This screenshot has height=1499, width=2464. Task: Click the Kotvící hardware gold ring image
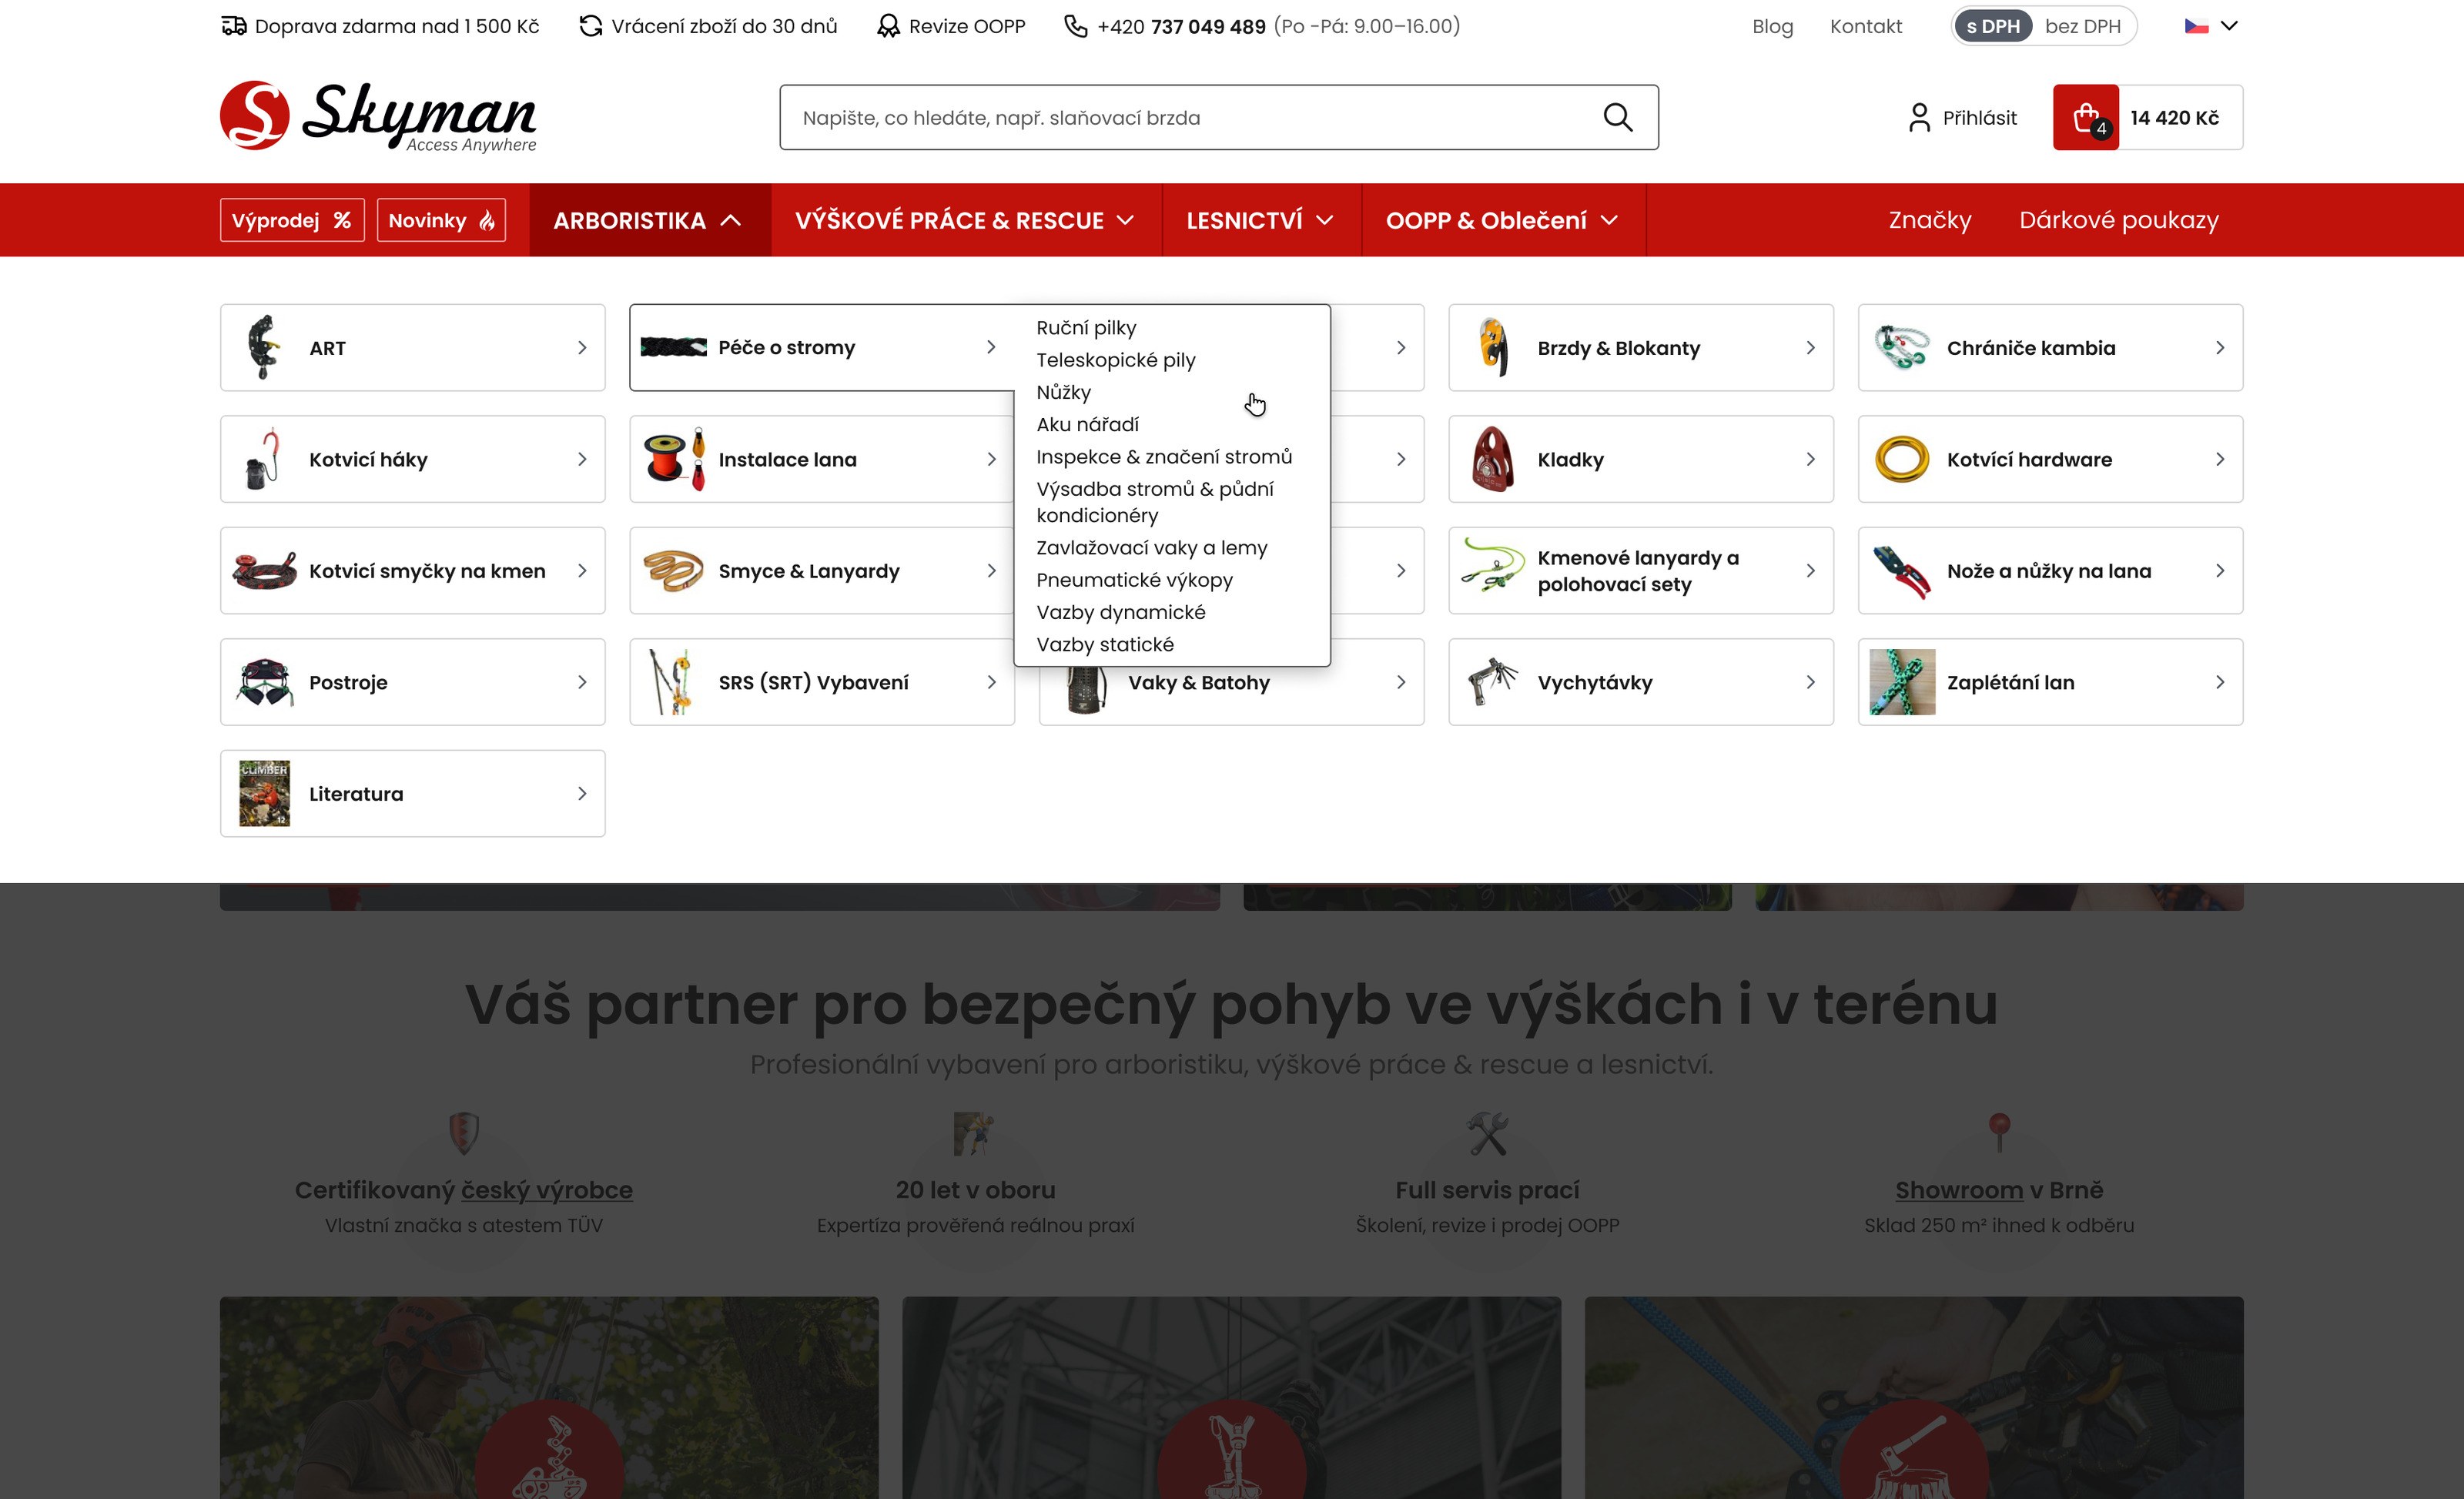click(1901, 459)
